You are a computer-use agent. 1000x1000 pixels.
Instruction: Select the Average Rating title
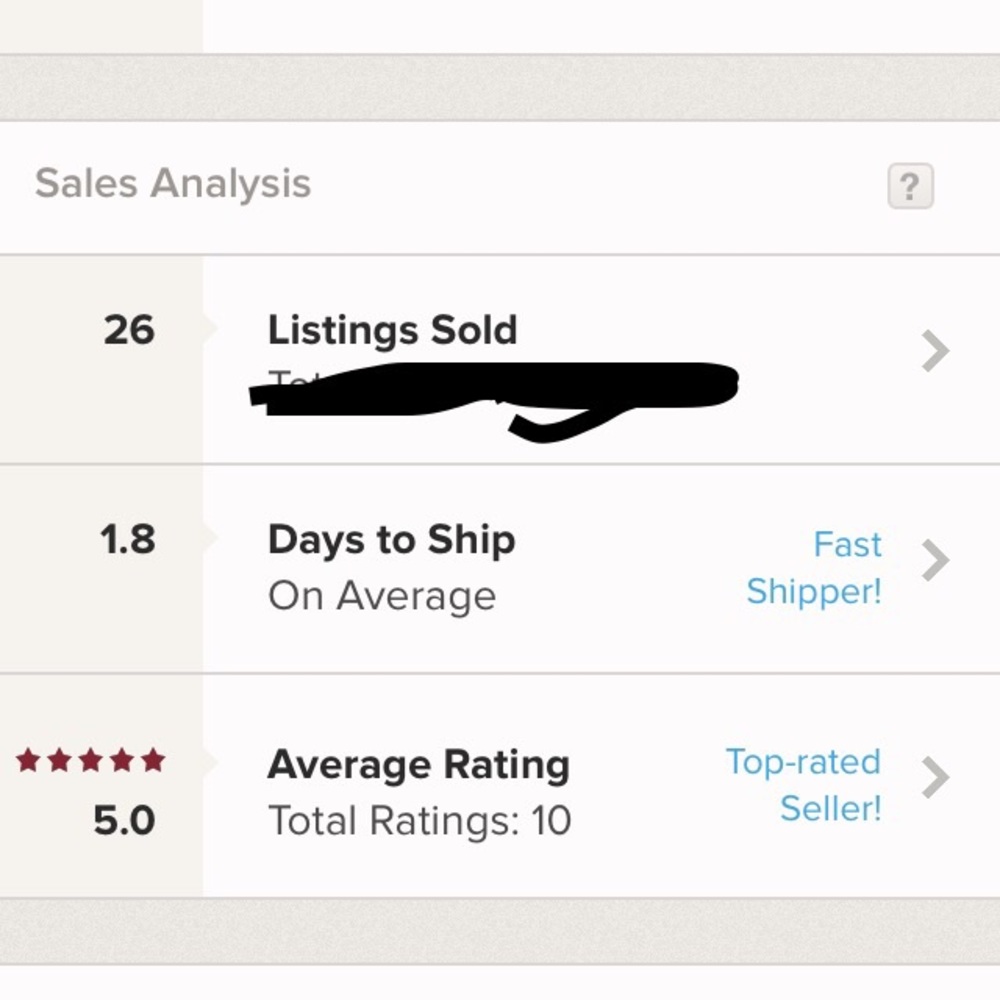click(418, 766)
